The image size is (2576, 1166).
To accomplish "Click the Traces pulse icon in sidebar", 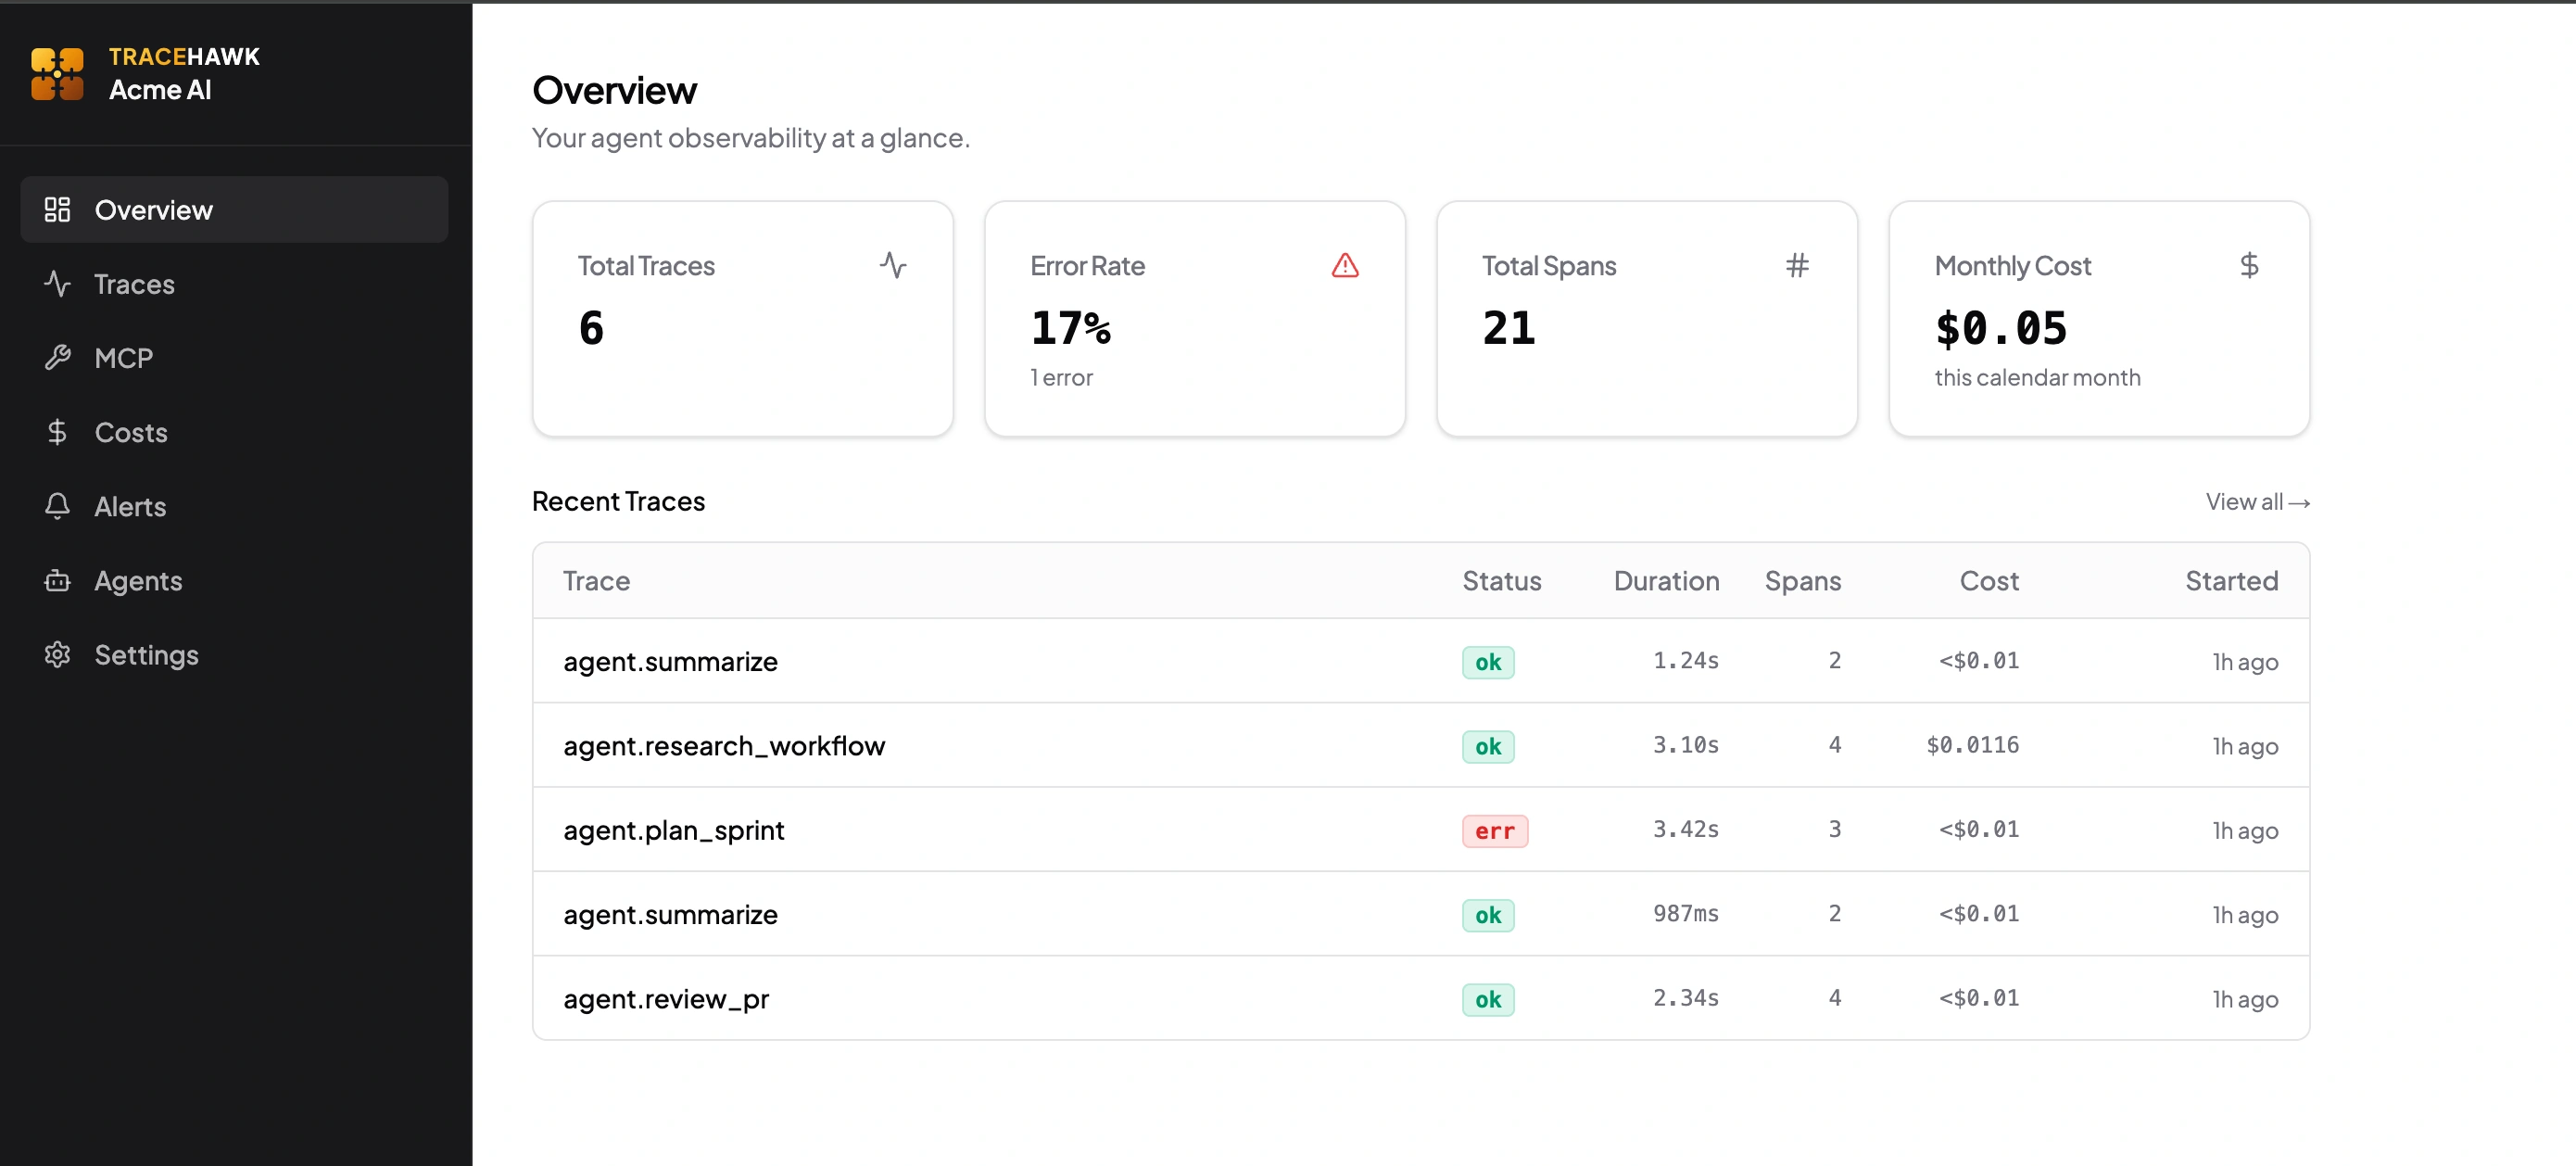I will click(x=57, y=284).
